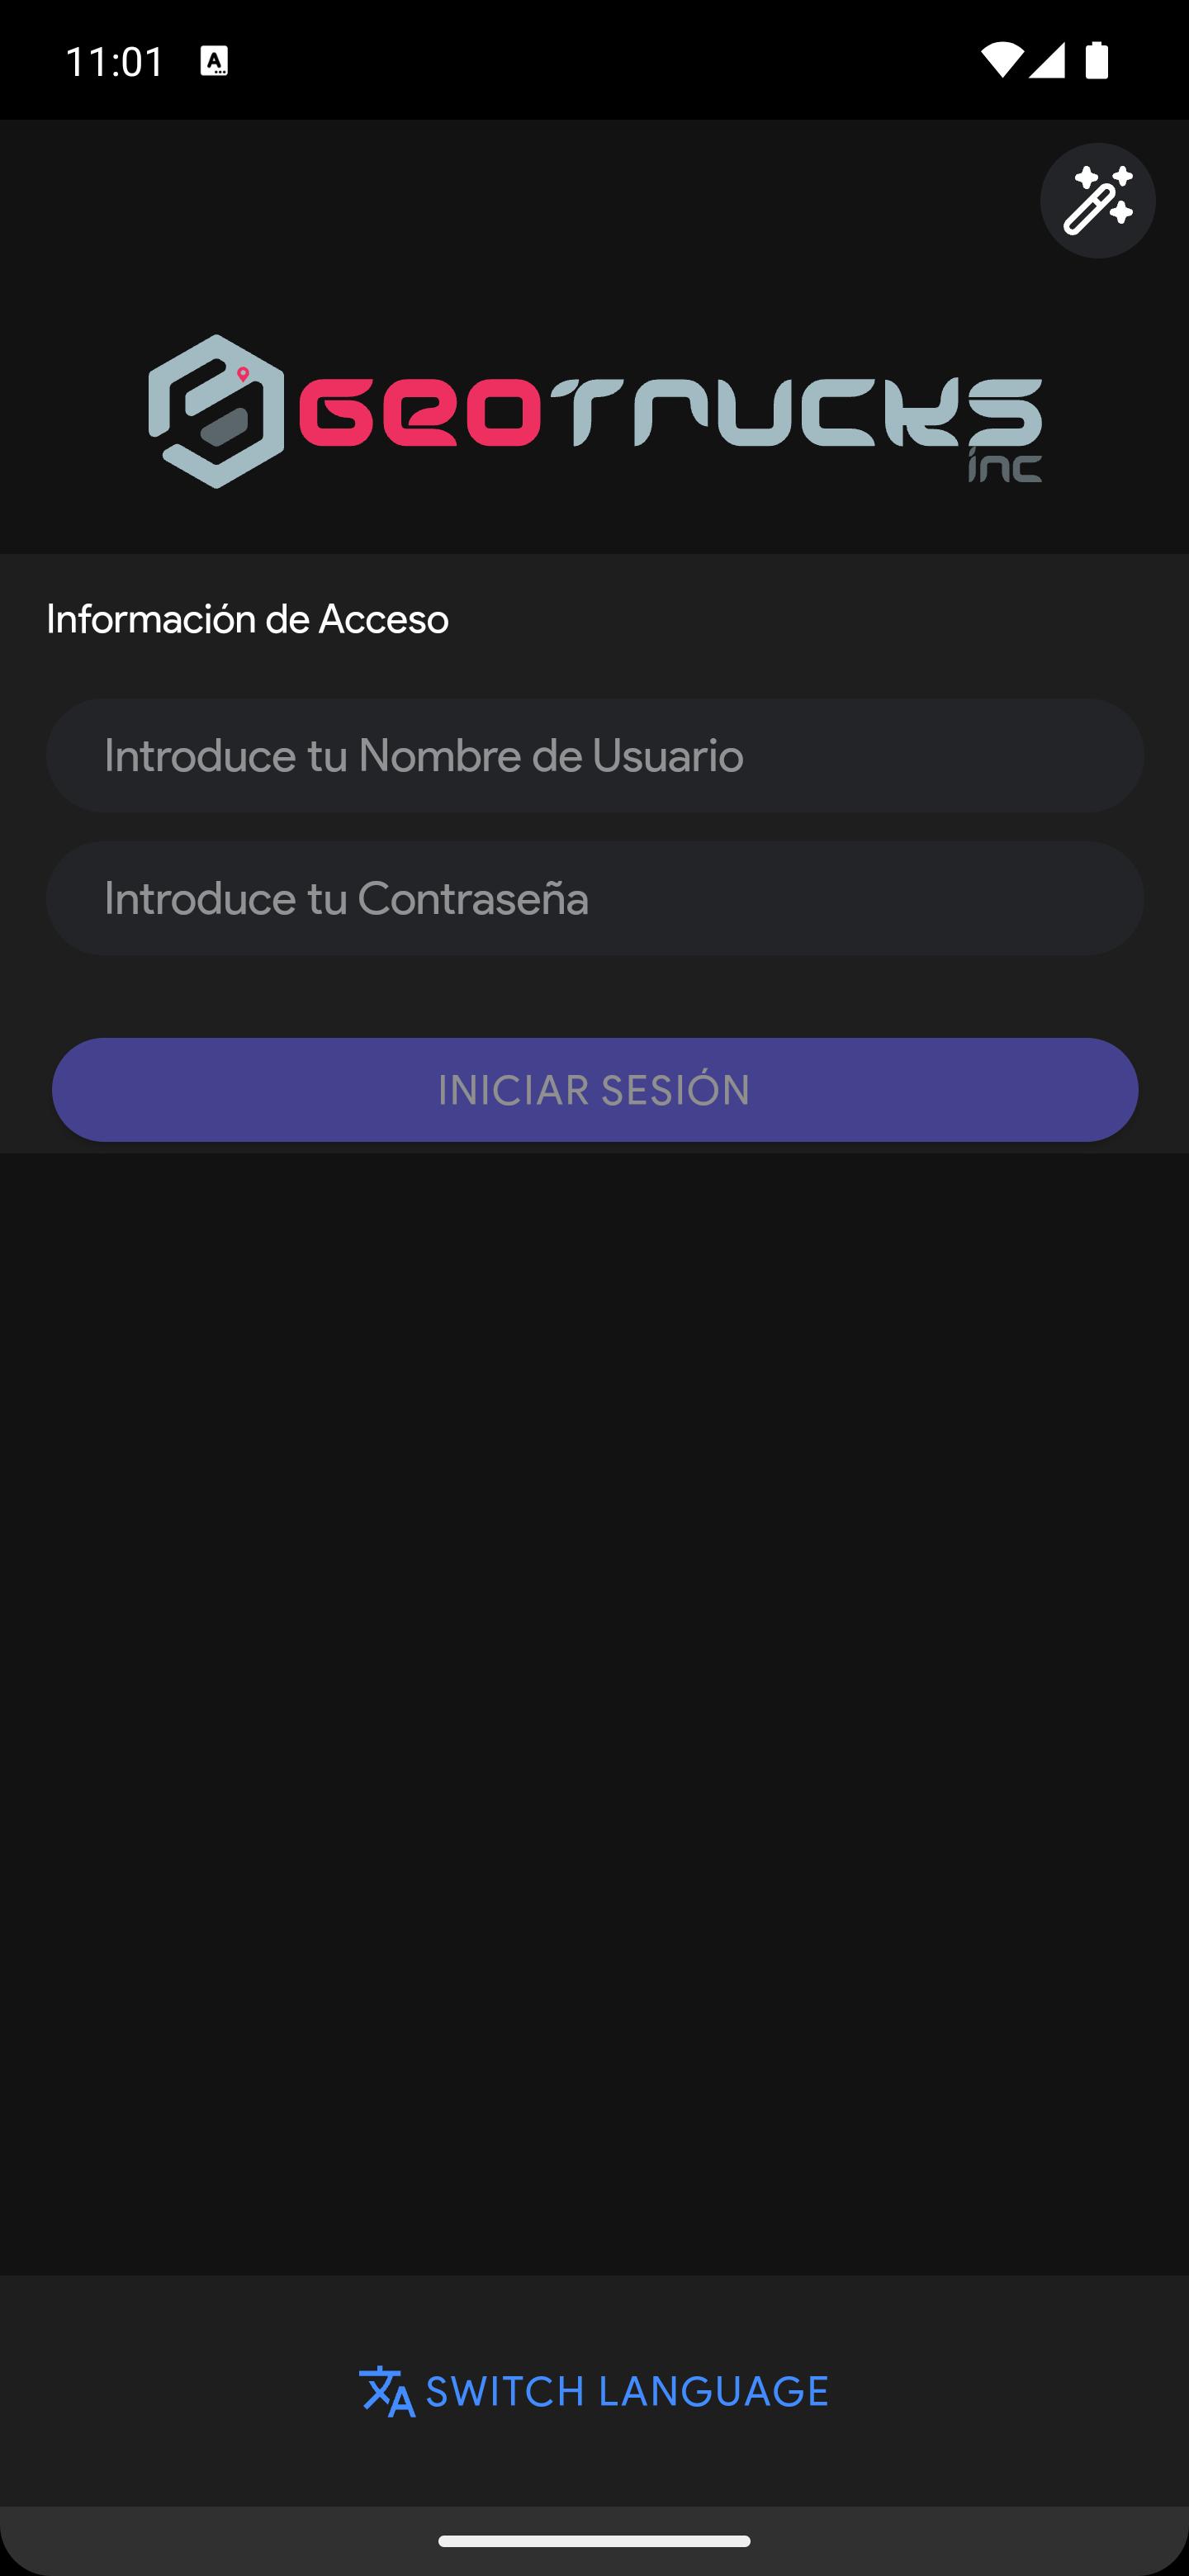The image size is (1189, 2576).
Task: Click the hexagon emblem in the Geotrucks logo
Action: [216, 411]
